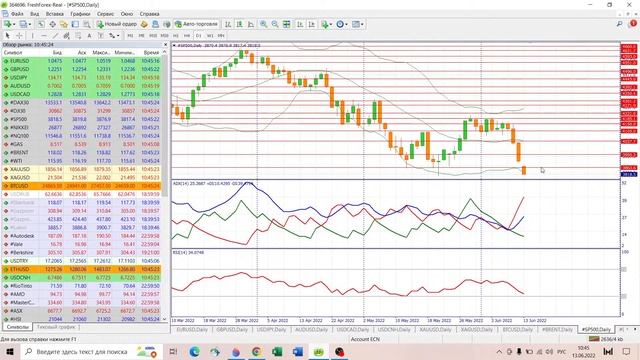
Task: Select the Trendline drawing tool
Action: pyautogui.click(x=55, y=36)
